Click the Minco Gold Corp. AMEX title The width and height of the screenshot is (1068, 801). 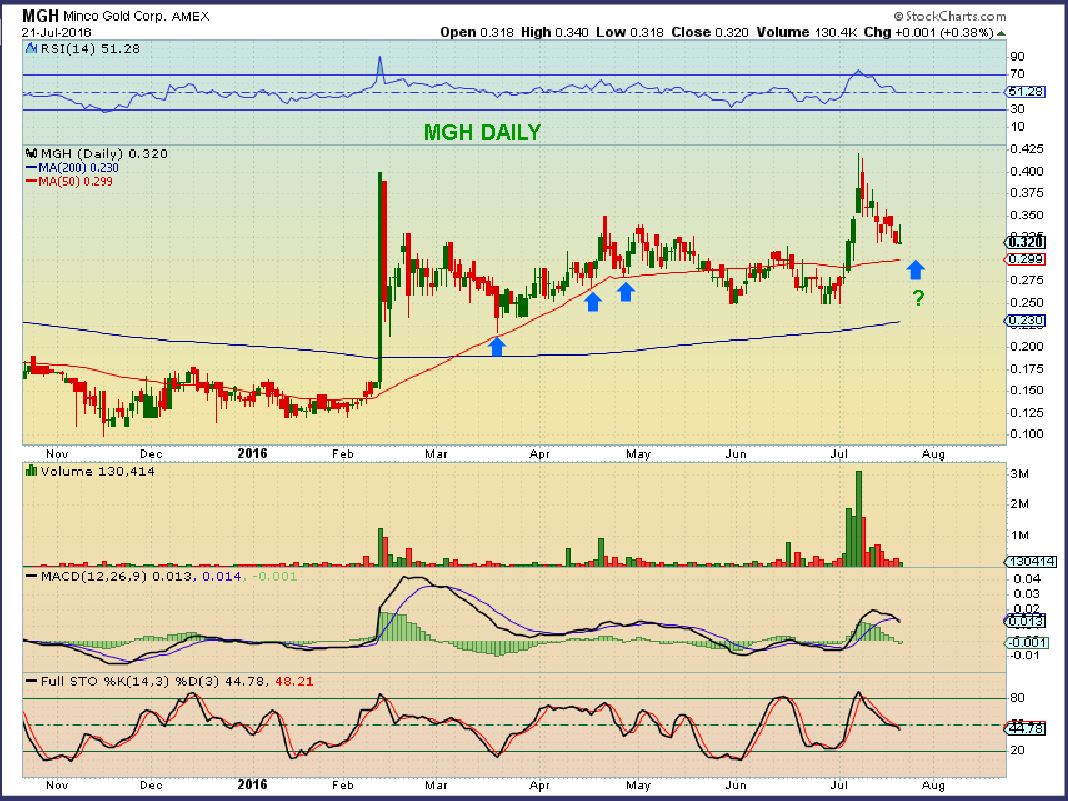pos(137,16)
